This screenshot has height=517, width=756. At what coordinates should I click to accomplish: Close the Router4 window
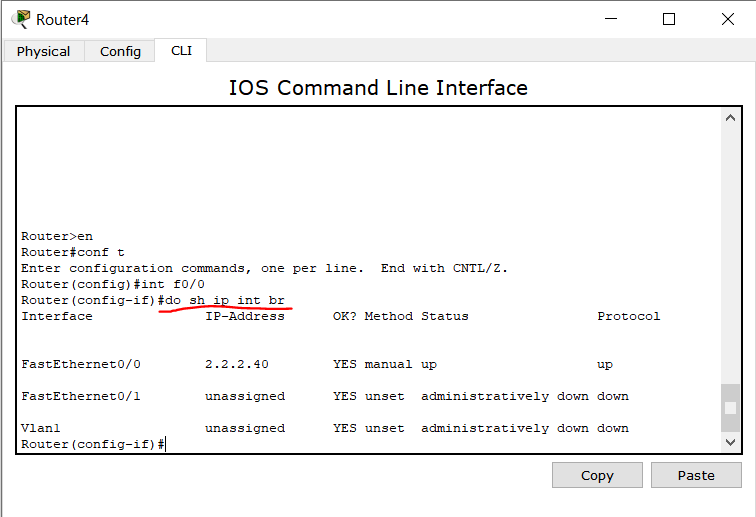click(728, 19)
